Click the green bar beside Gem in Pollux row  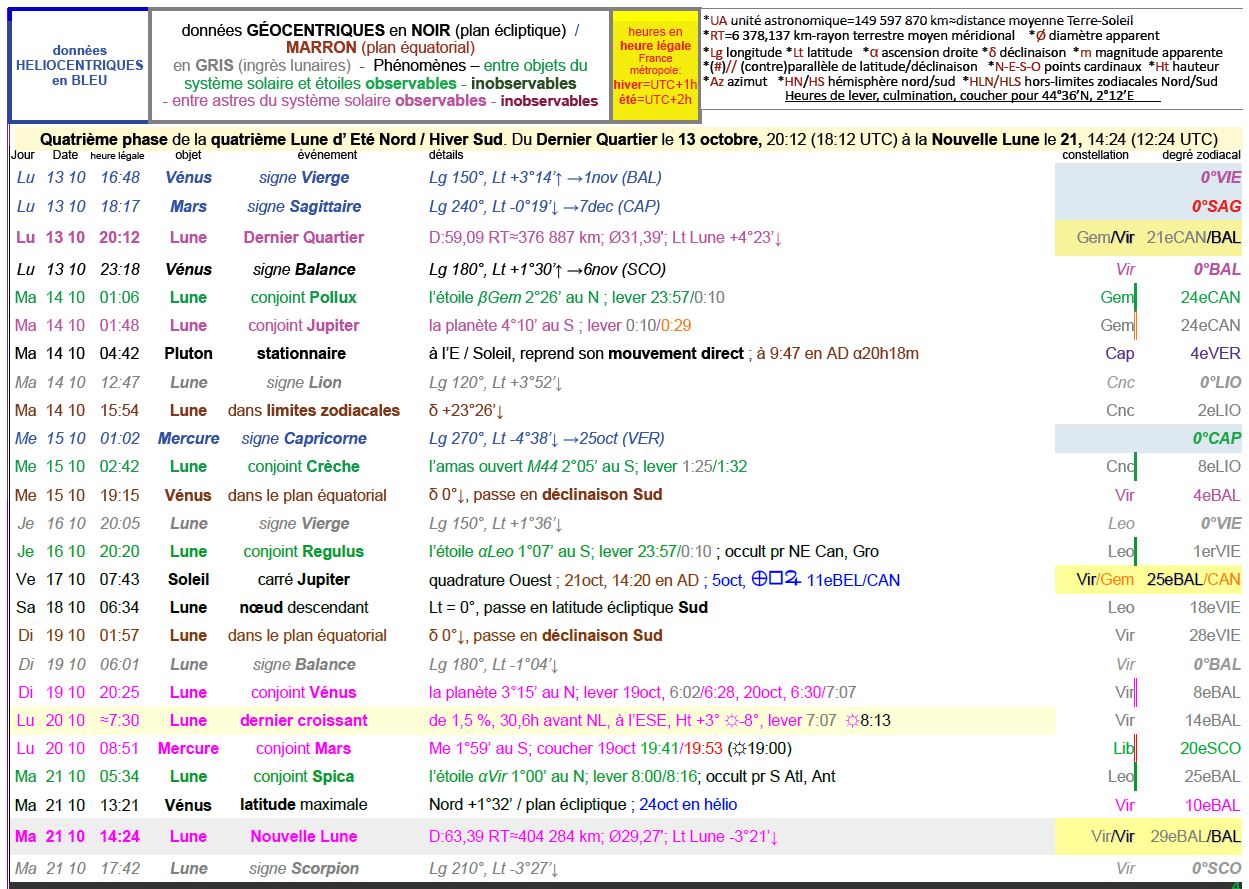(x=1135, y=297)
